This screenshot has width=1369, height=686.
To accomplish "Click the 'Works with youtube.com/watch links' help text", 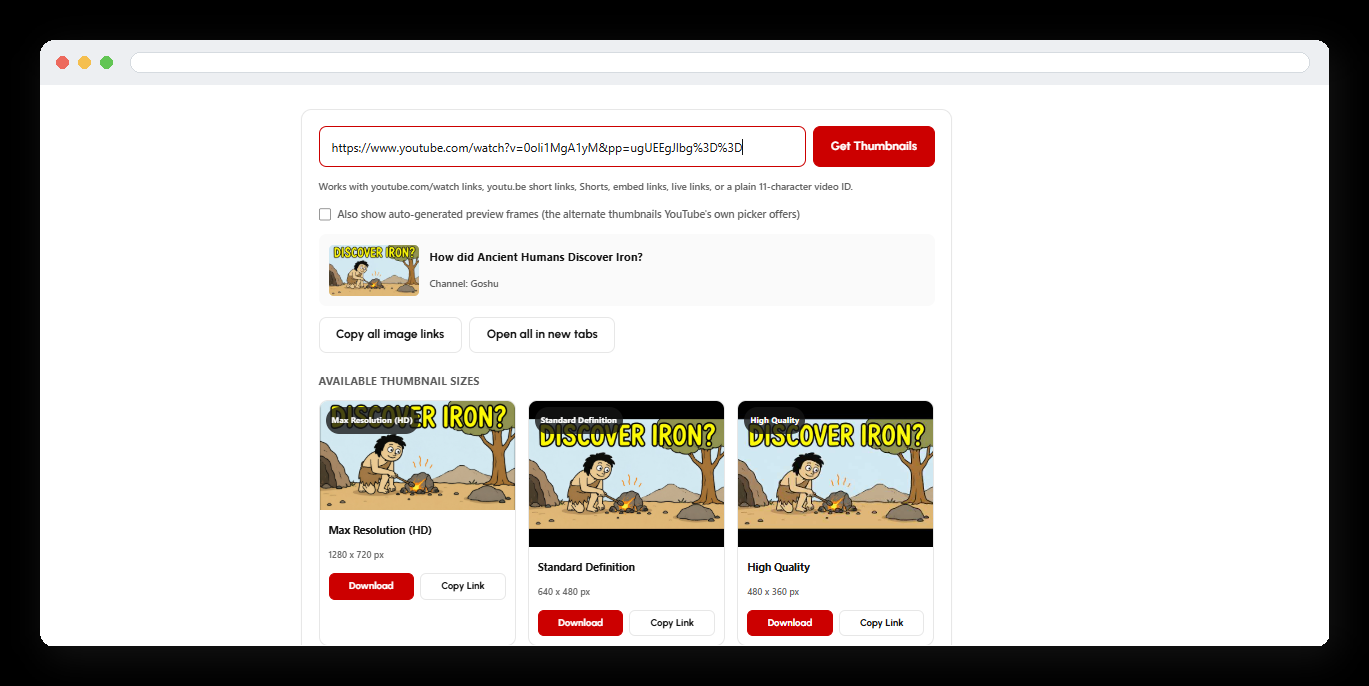I will (585, 187).
